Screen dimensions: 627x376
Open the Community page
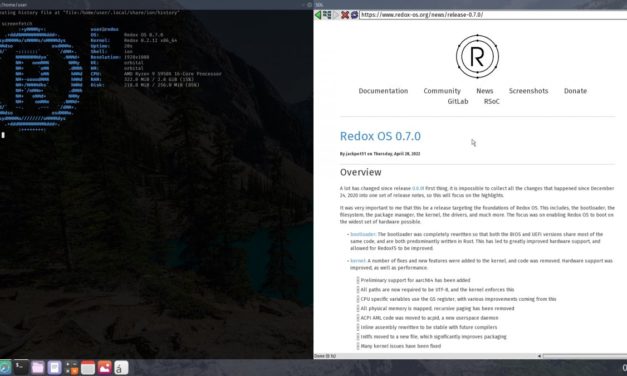(x=442, y=91)
